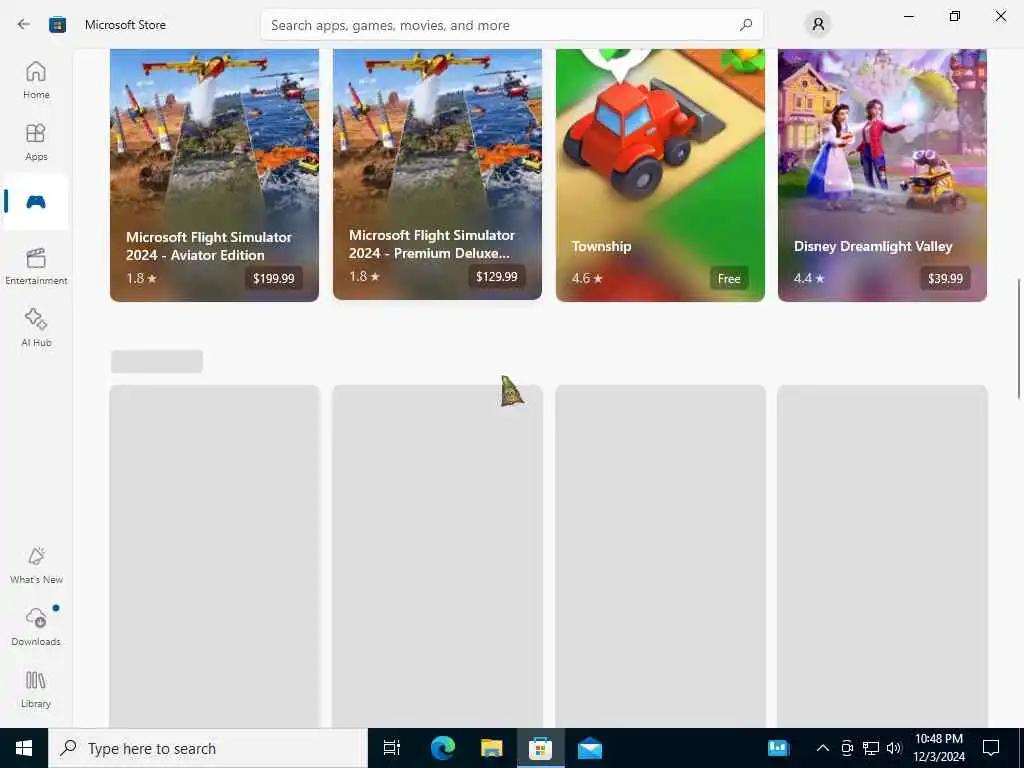
Task: Open network status tray icon
Action: [871, 748]
